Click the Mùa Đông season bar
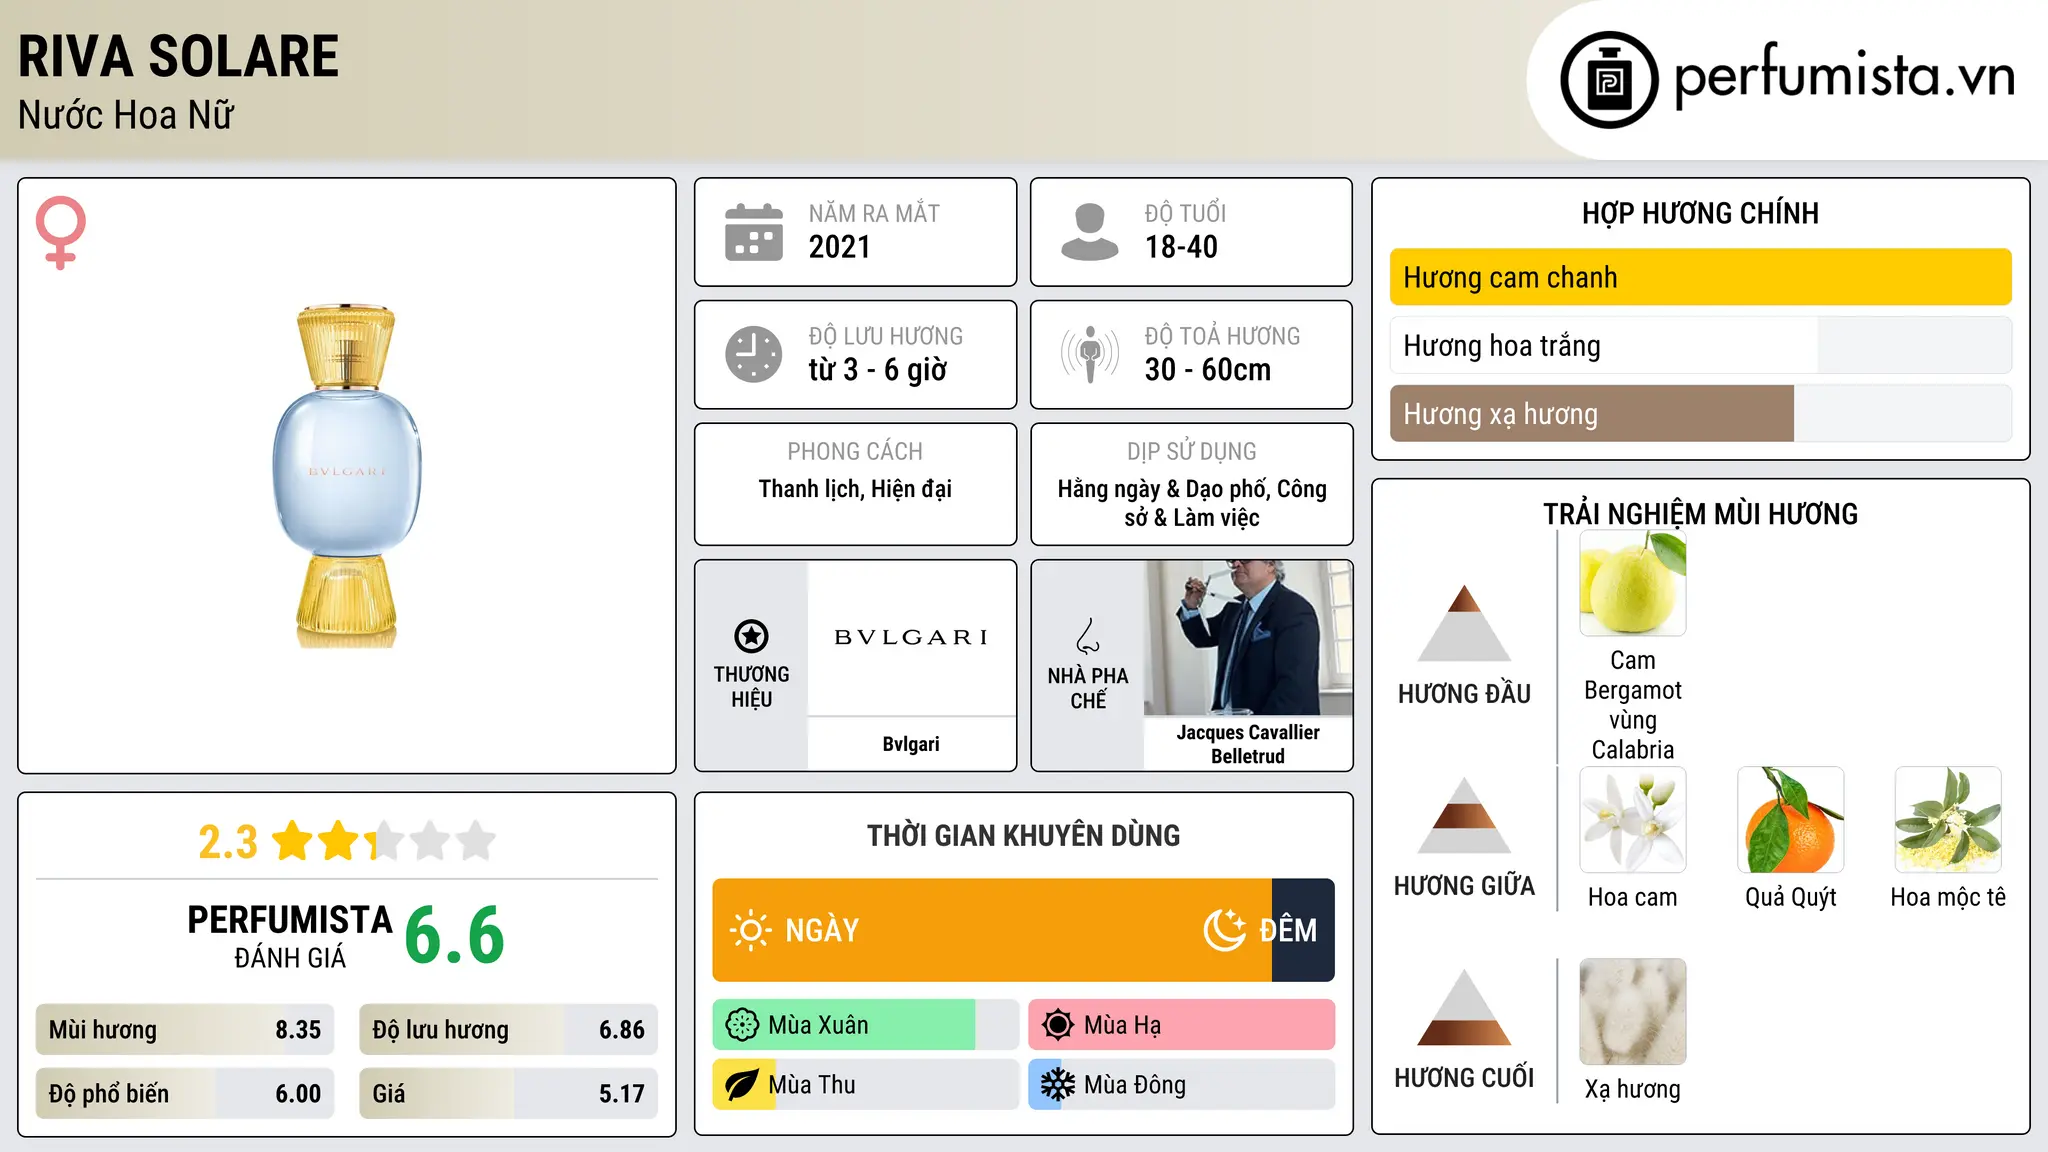 click(x=1182, y=1085)
